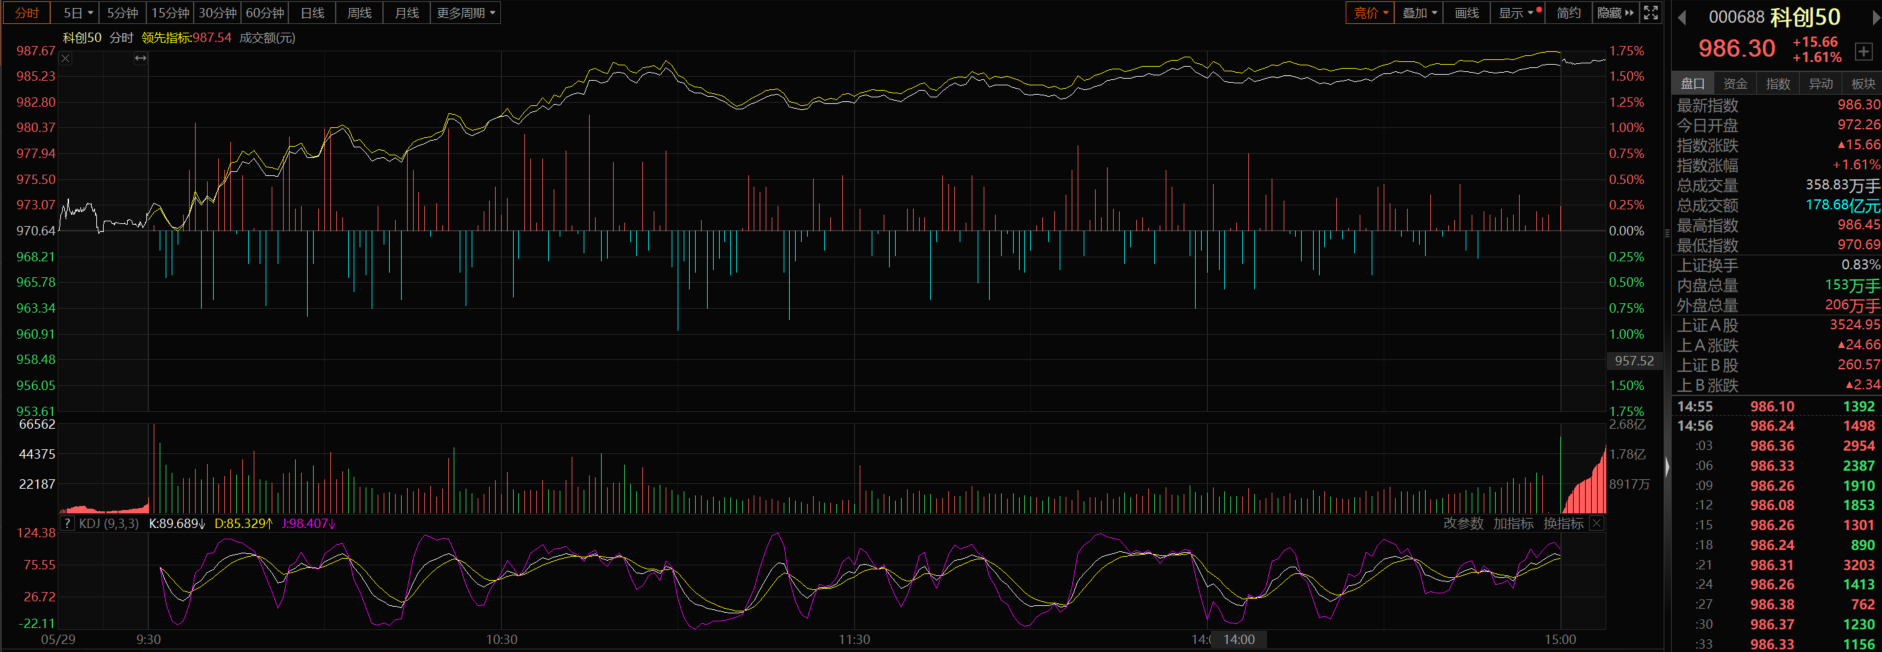Click the 14:00 time marker on timeline
The image size is (1882, 652).
(x=1239, y=640)
